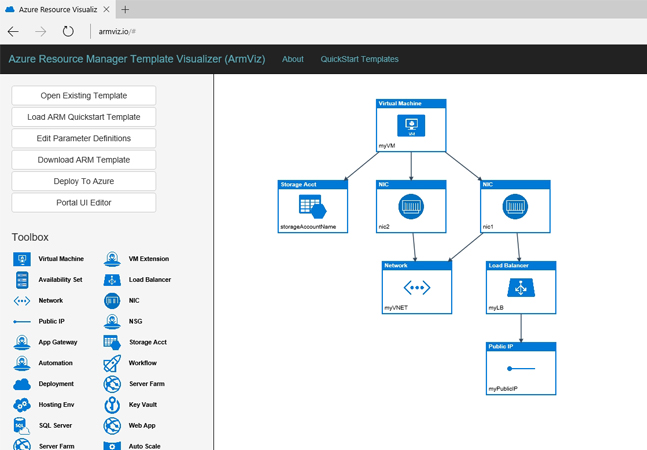Reload the armviz.io page
Image resolution: width=647 pixels, height=450 pixels.
[x=68, y=31]
